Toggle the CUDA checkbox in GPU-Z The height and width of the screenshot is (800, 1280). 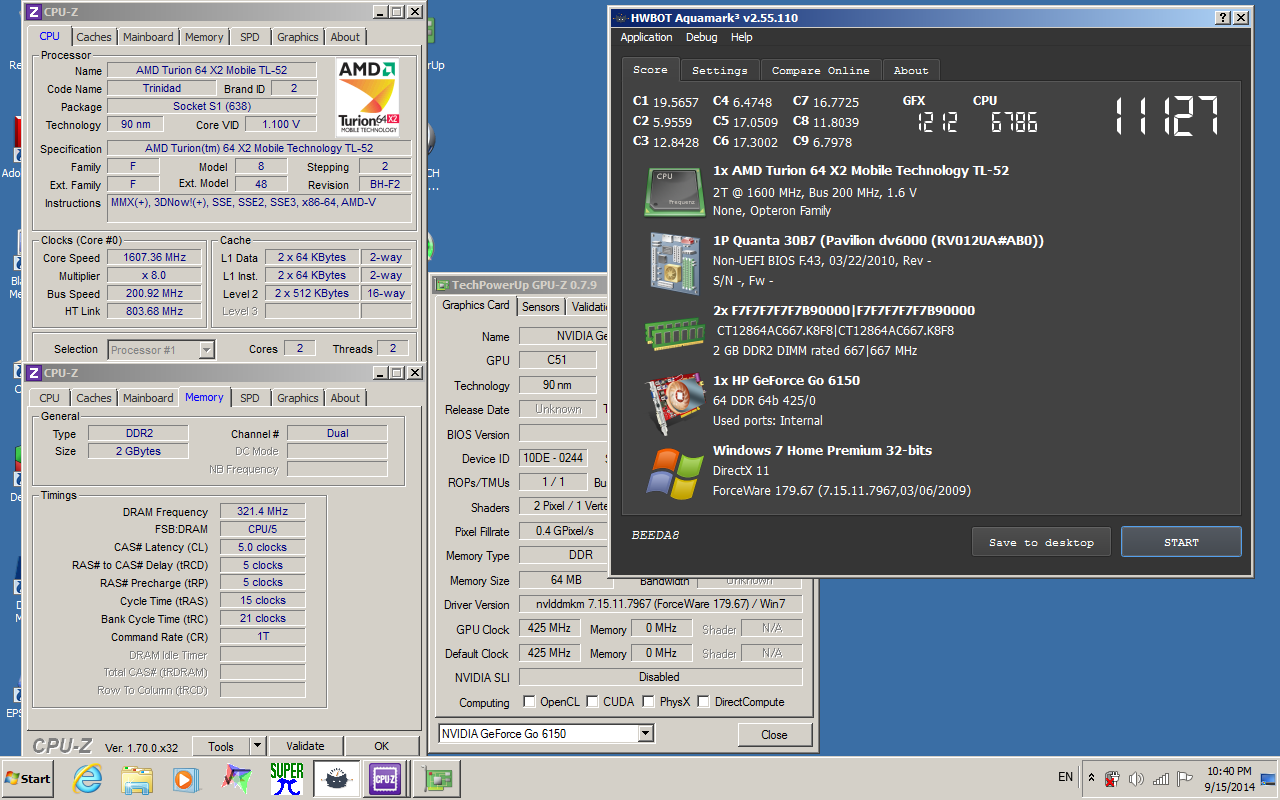pos(592,702)
